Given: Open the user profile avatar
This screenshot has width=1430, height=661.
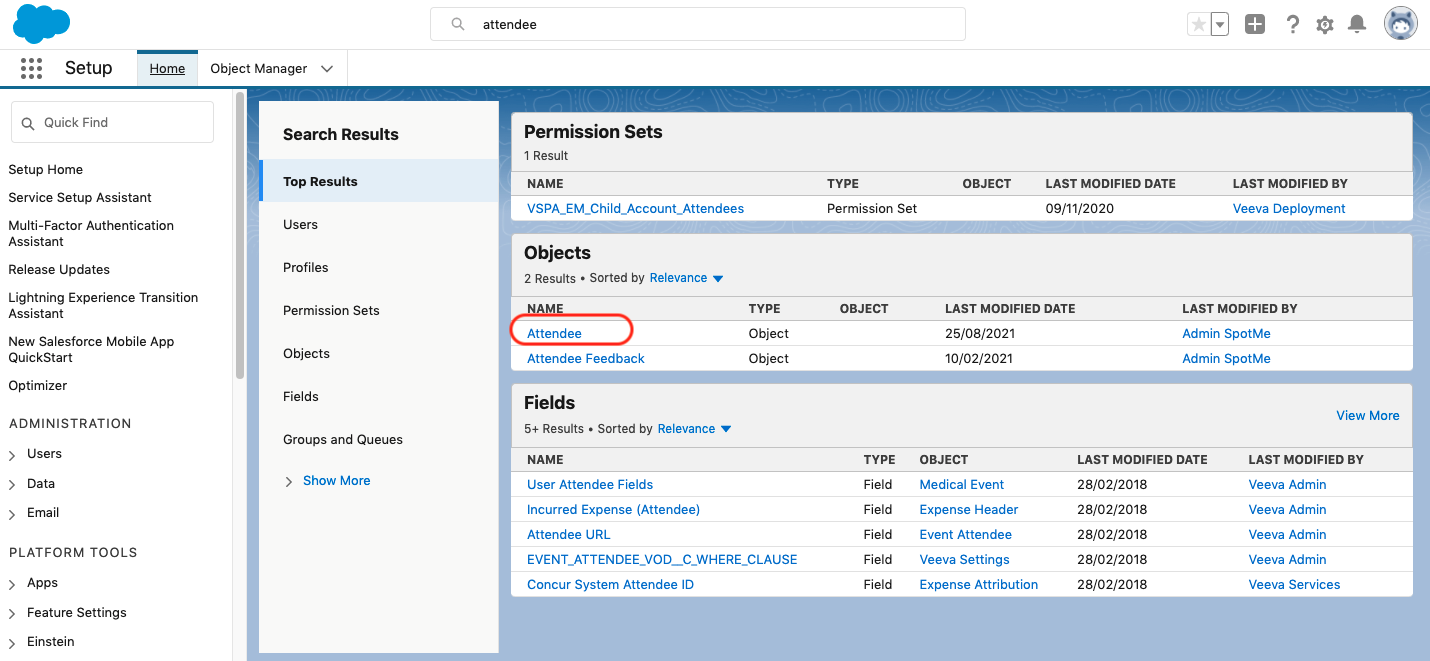Looking at the screenshot, I should coord(1401,24).
